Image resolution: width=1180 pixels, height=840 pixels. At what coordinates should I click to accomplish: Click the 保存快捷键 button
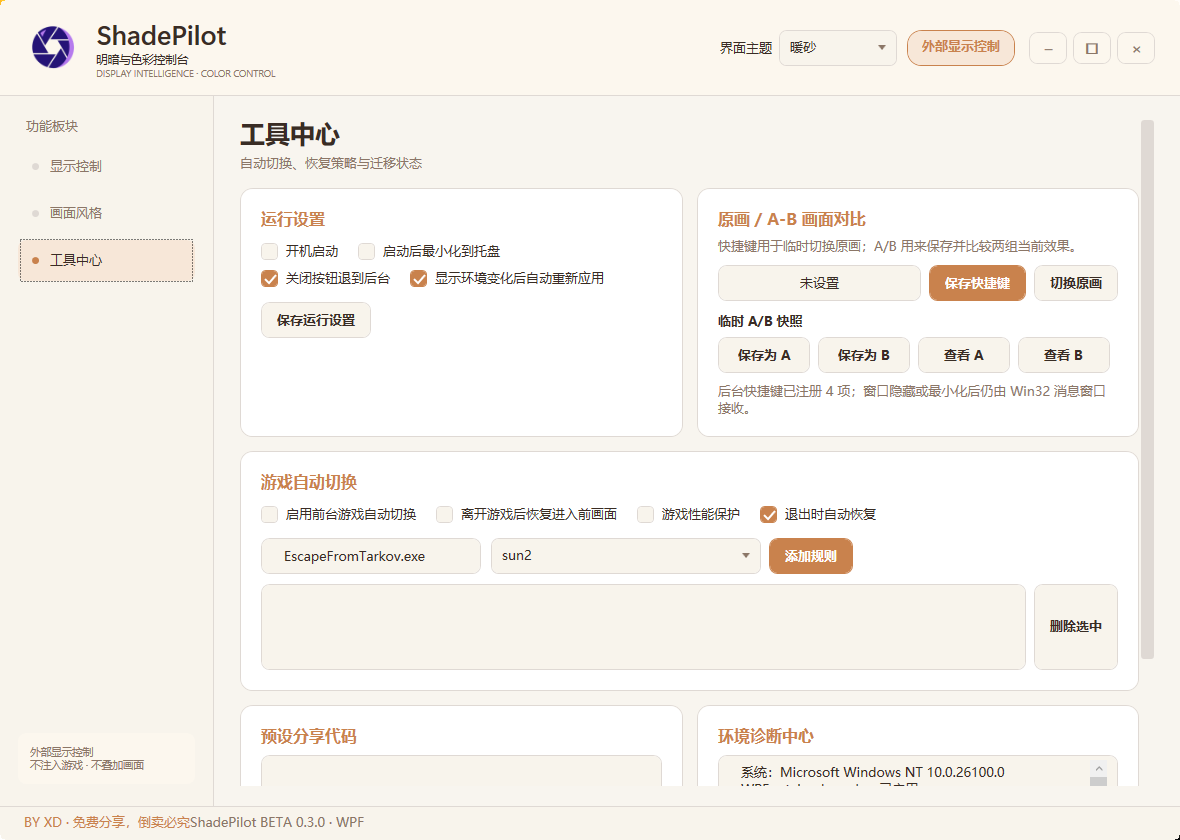point(977,283)
